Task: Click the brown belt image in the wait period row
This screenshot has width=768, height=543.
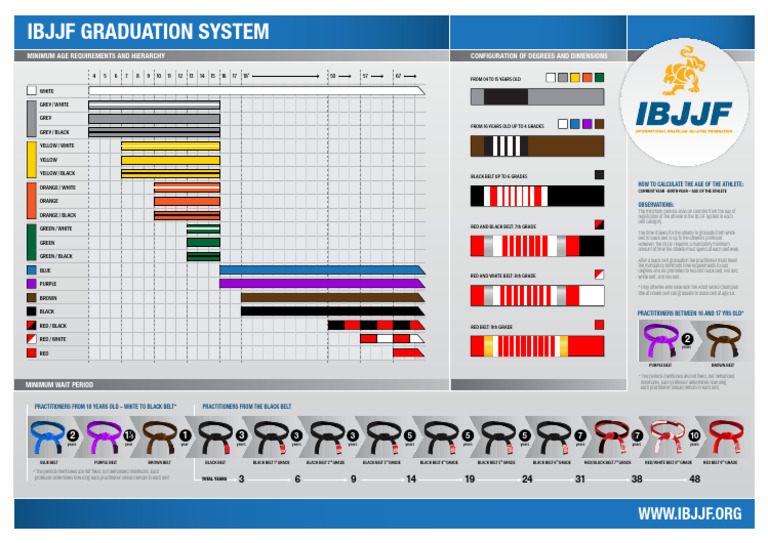Action: (160, 437)
